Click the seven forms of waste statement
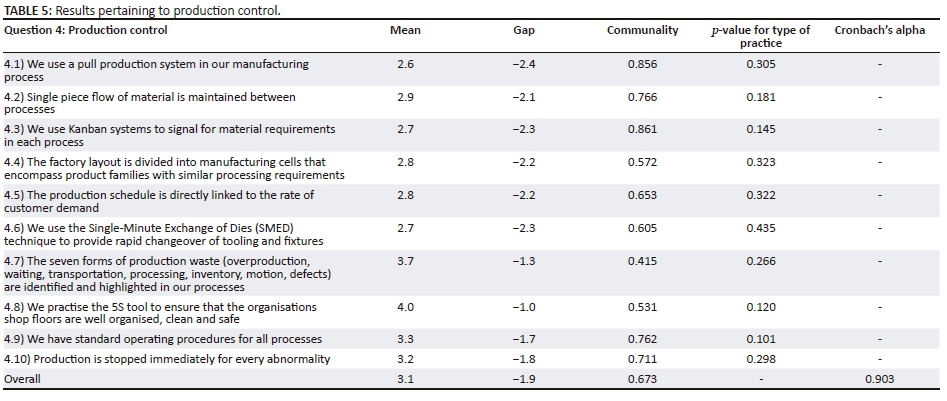This screenshot has height=401, width=947. pyautogui.click(x=175, y=273)
